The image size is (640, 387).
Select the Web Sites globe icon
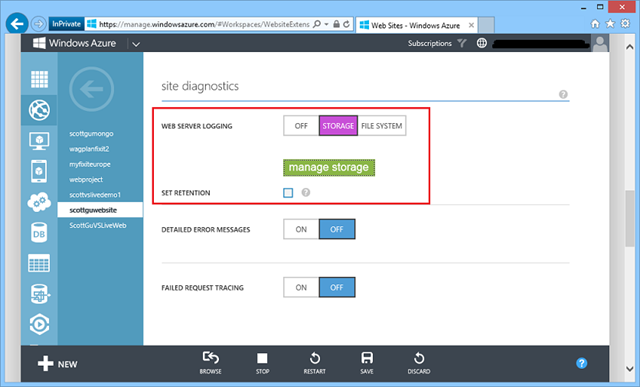39,110
